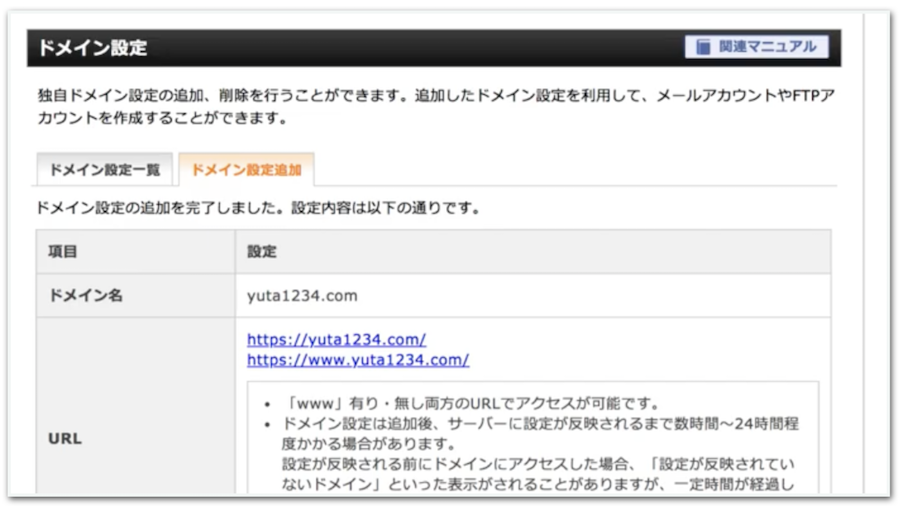Click the 項目 column header
The height and width of the screenshot is (507, 900).
(x=63, y=252)
